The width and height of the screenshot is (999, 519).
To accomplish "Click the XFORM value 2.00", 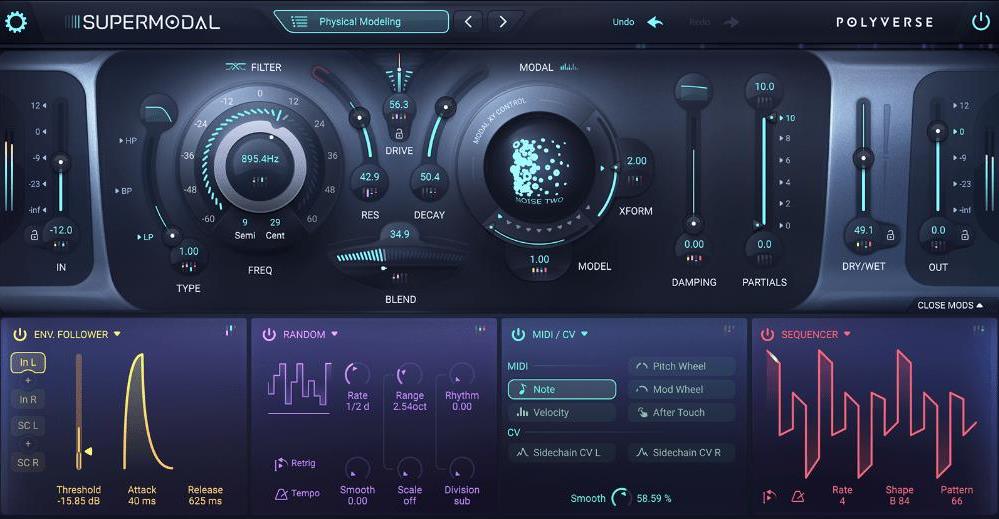I will [x=636, y=161].
